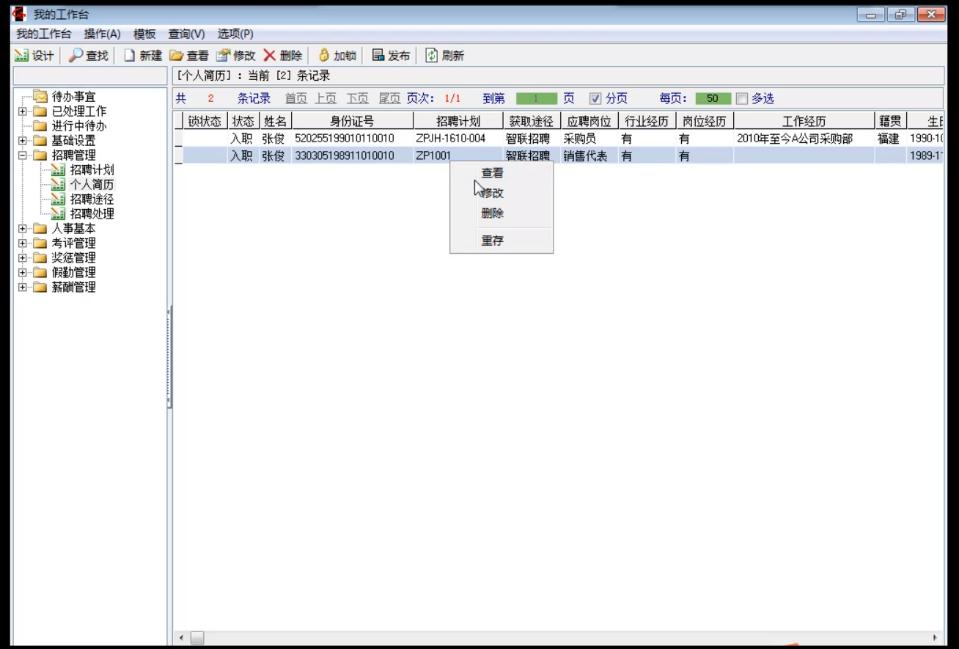This screenshot has height=649, width=959.
Task: Select the 待办事宜 folder
Action: click(73, 97)
